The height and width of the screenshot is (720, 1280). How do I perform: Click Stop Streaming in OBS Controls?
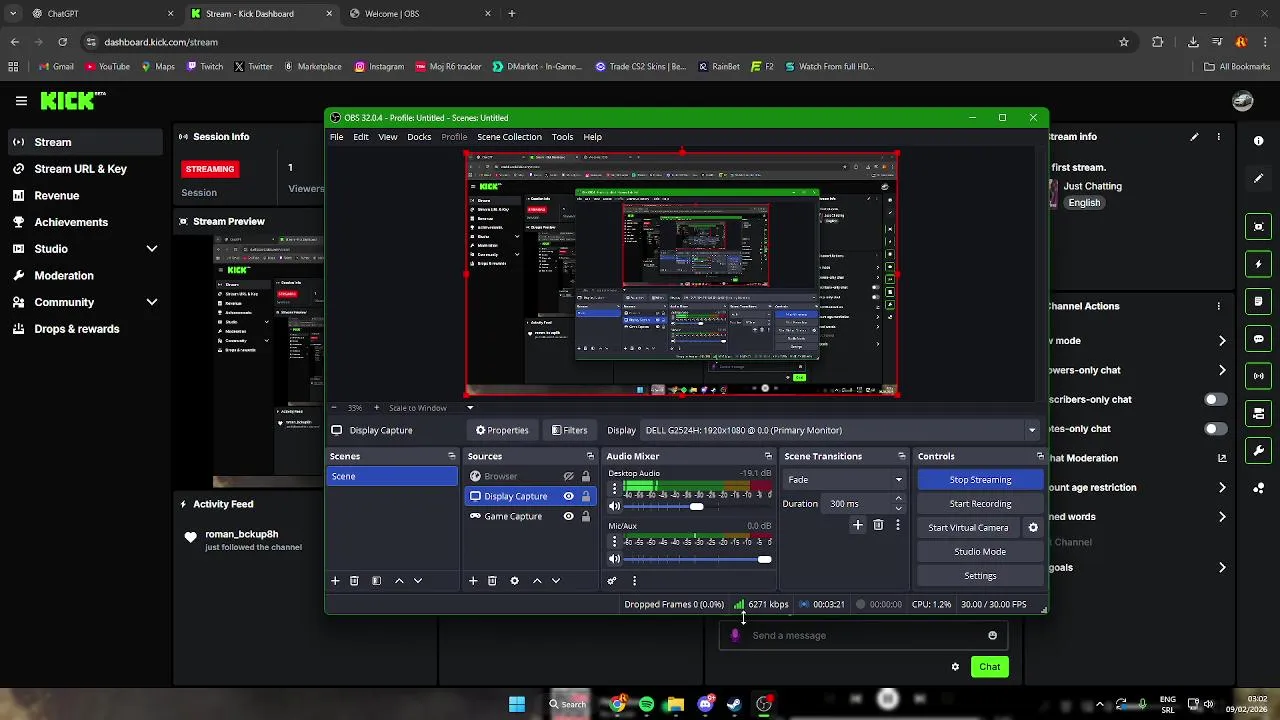click(980, 480)
